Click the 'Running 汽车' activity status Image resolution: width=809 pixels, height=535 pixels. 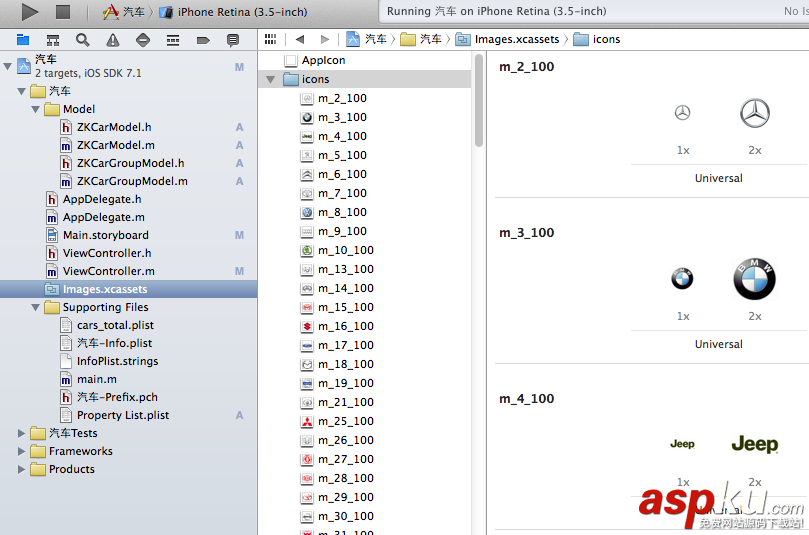coord(496,11)
